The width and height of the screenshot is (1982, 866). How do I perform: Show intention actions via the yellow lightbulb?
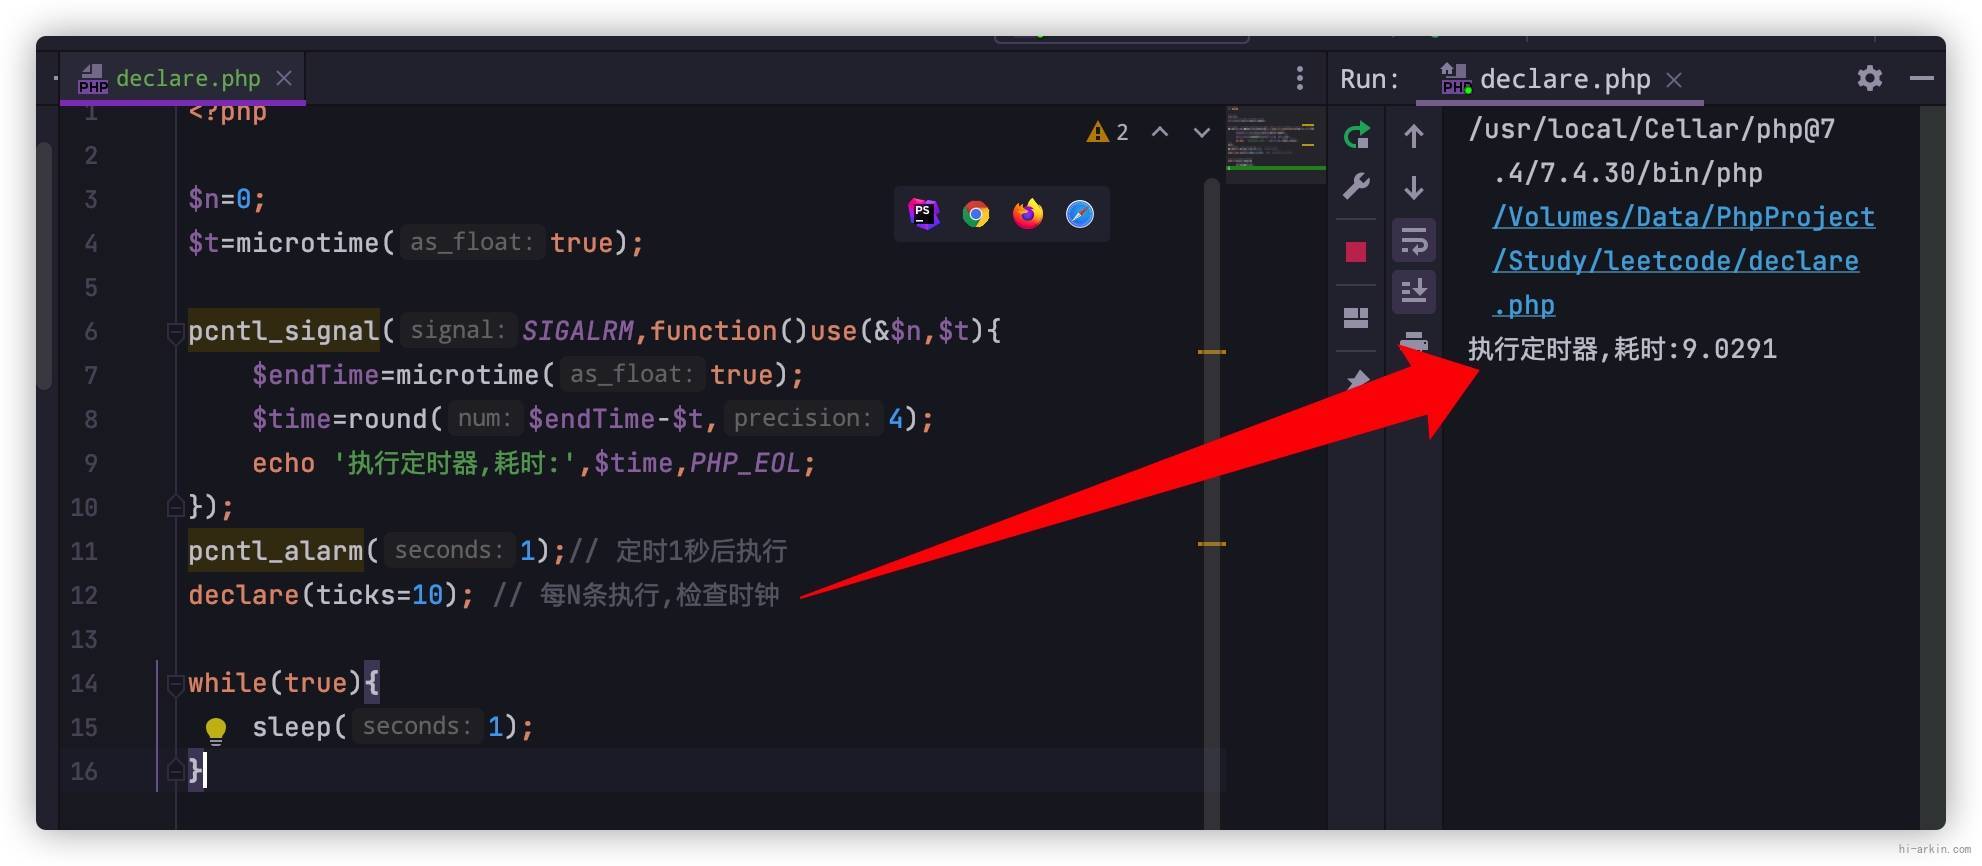coord(216,730)
